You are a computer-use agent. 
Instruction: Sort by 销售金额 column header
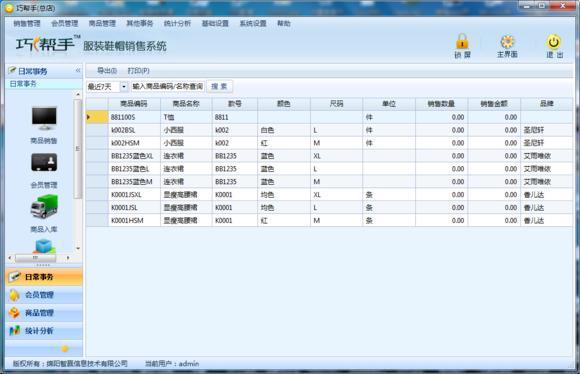494,104
